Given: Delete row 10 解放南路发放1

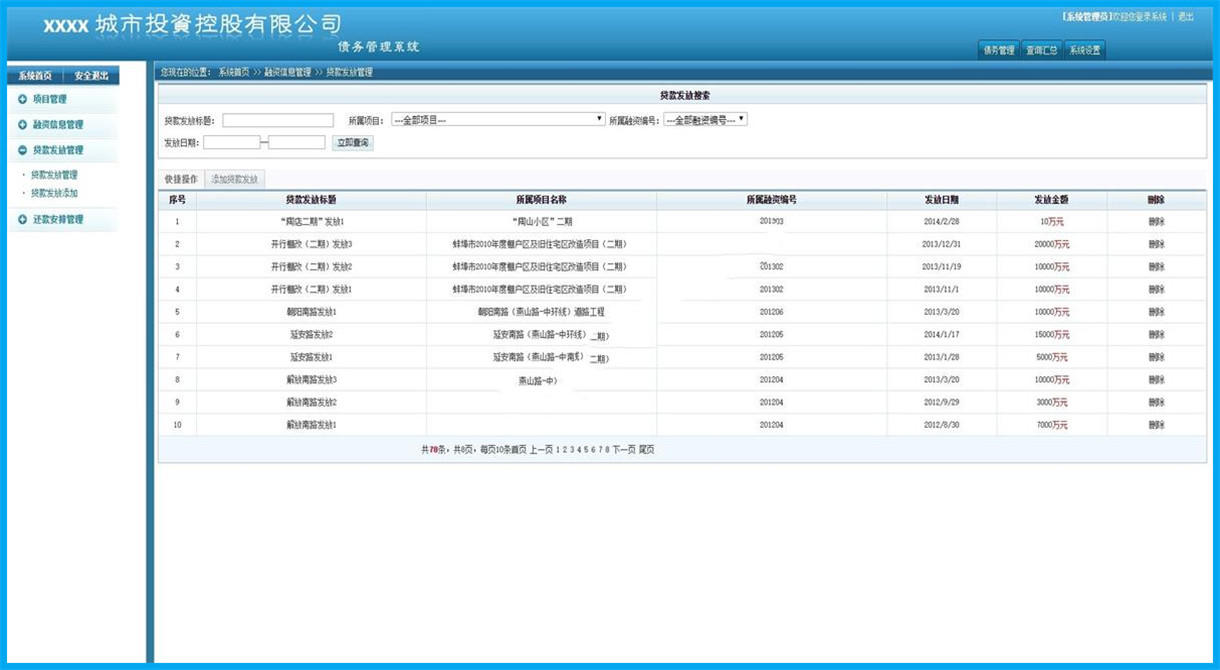Looking at the screenshot, I should 1156,425.
